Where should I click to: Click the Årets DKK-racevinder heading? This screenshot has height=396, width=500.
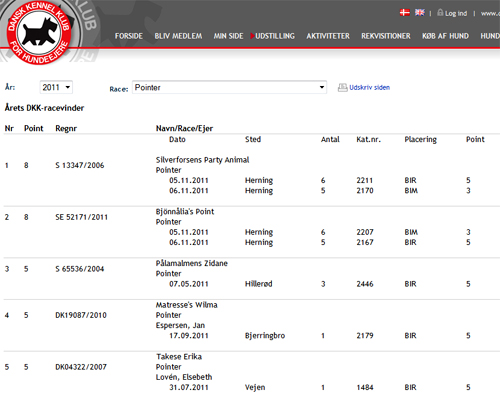[x=44, y=108]
